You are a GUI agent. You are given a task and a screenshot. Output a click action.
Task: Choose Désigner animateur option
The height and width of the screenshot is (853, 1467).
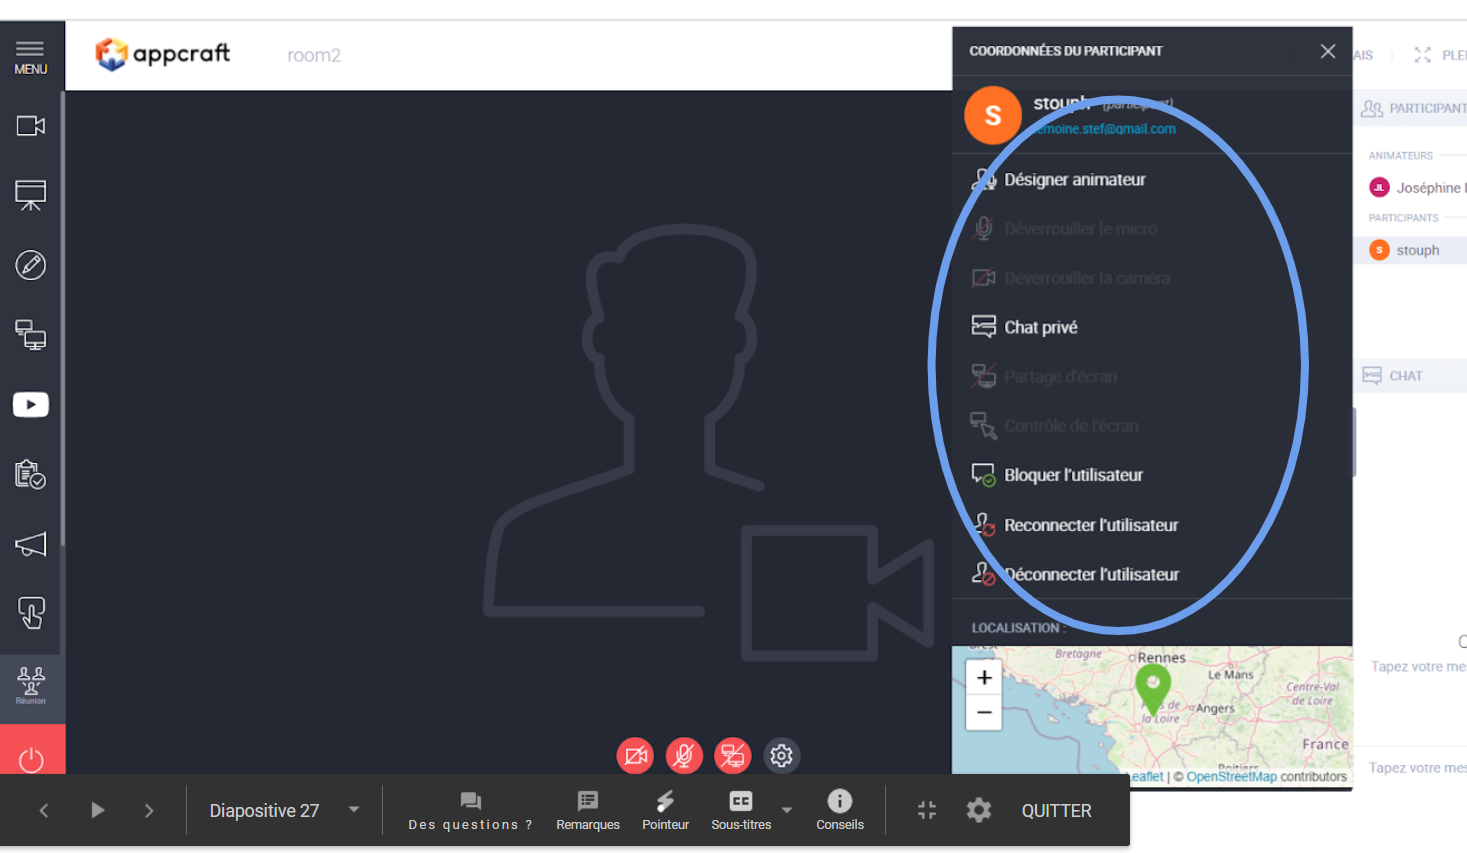1074,180
